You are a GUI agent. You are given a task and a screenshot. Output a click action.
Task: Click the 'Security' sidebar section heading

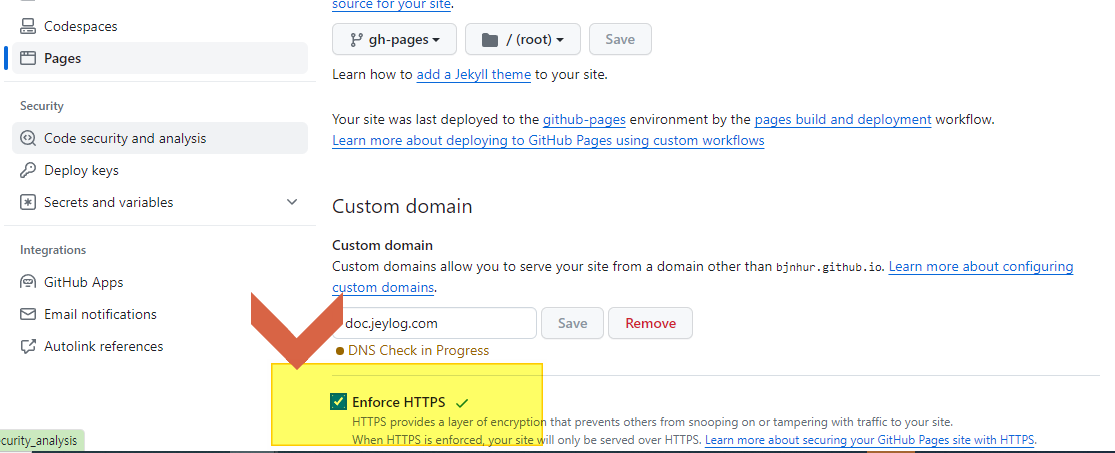42,106
